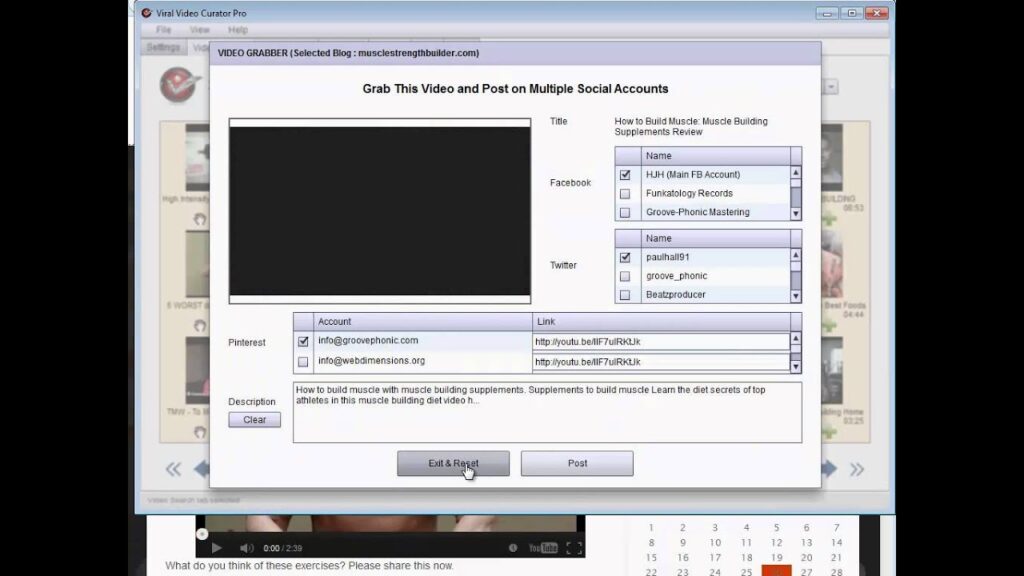Image resolution: width=1024 pixels, height=576 pixels.
Task: Click the Pinterest Link column header
Action: (661, 321)
